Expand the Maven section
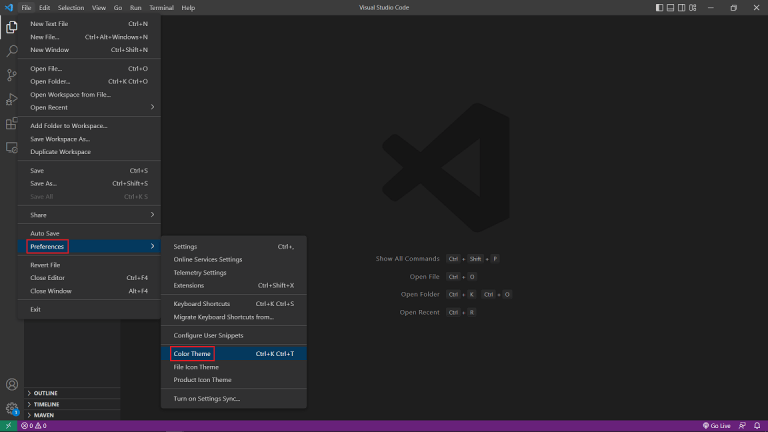Viewport: 768px width, 432px height. click(44, 415)
